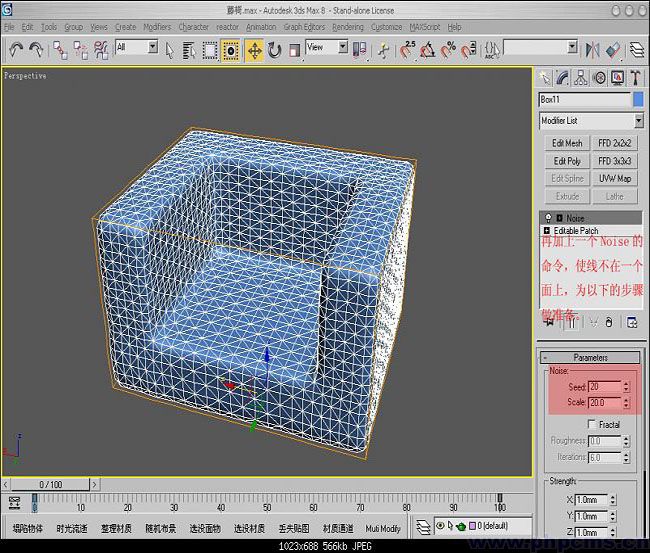Switch to the Utilities hammer panel tab

[x=635, y=78]
